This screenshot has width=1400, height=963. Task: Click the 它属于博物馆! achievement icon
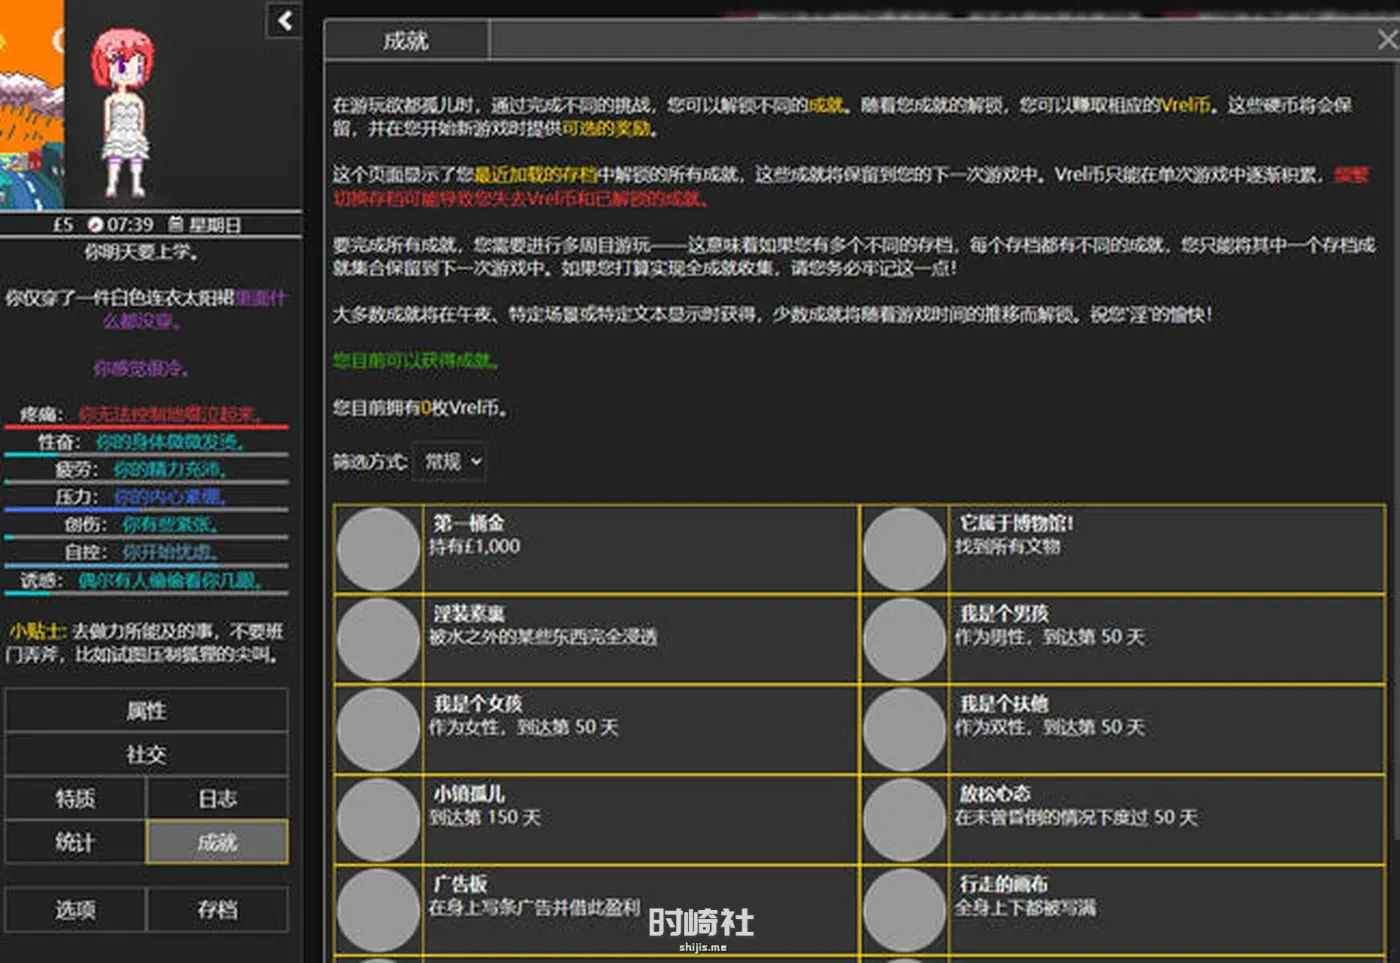905,549
